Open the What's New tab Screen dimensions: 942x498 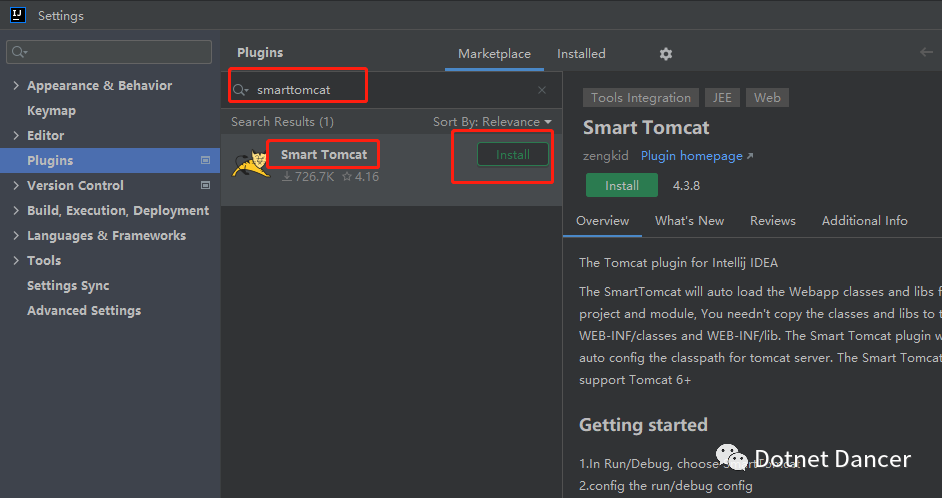point(689,221)
